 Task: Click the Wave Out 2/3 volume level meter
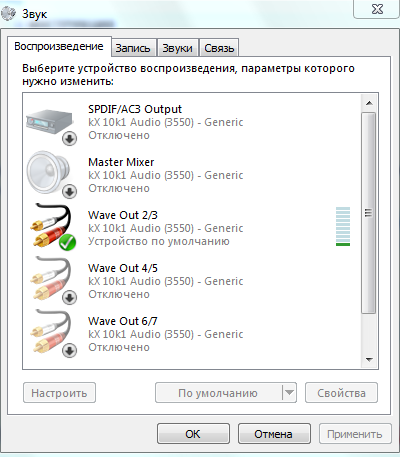point(343,227)
